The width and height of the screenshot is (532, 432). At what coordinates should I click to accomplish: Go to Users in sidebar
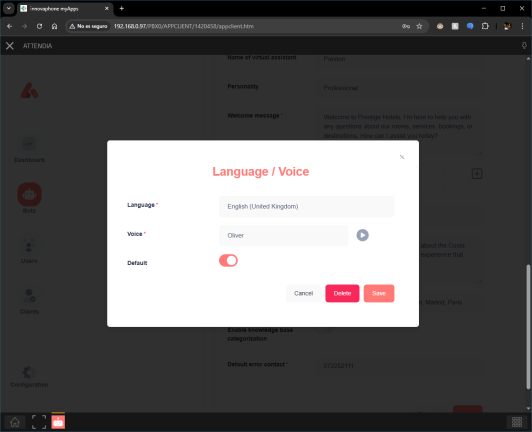(29, 250)
